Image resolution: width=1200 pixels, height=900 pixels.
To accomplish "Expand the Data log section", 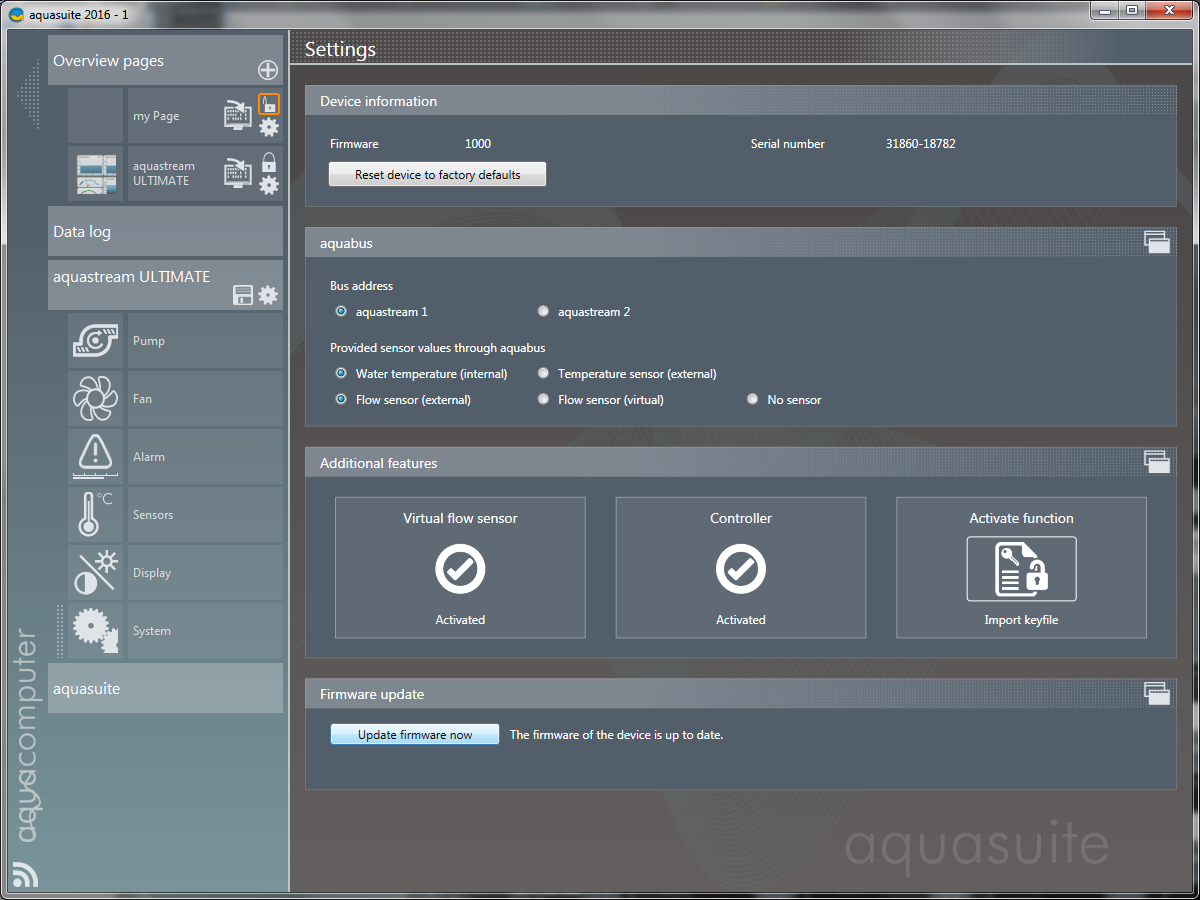I will click(166, 232).
